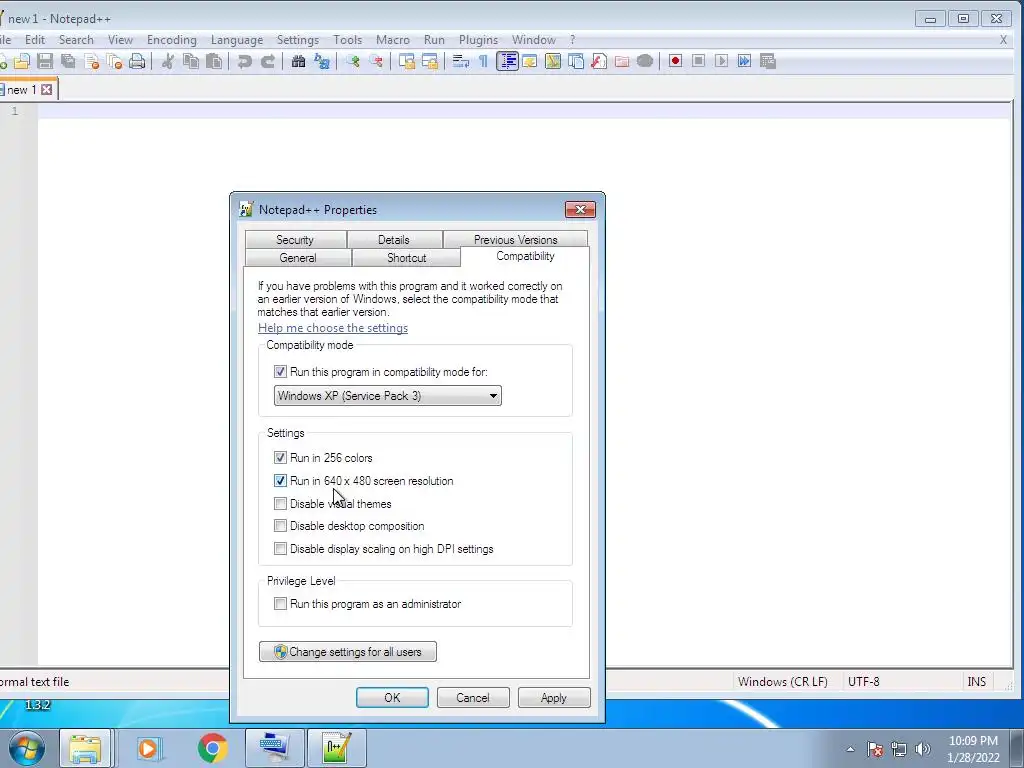Switch to the Previous Versions tab
The width and height of the screenshot is (1024, 768).
[515, 240]
